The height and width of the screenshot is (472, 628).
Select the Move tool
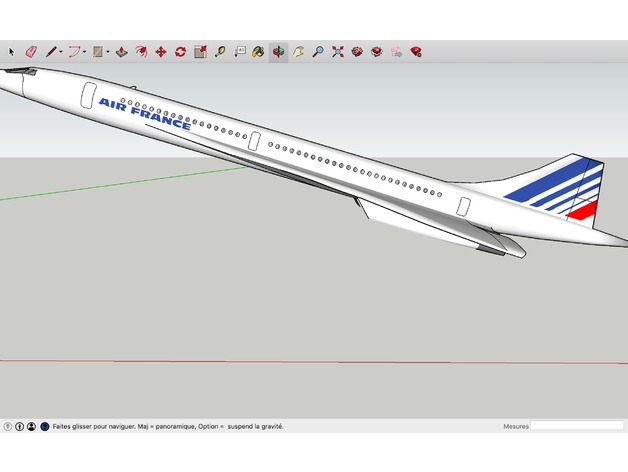click(x=161, y=52)
